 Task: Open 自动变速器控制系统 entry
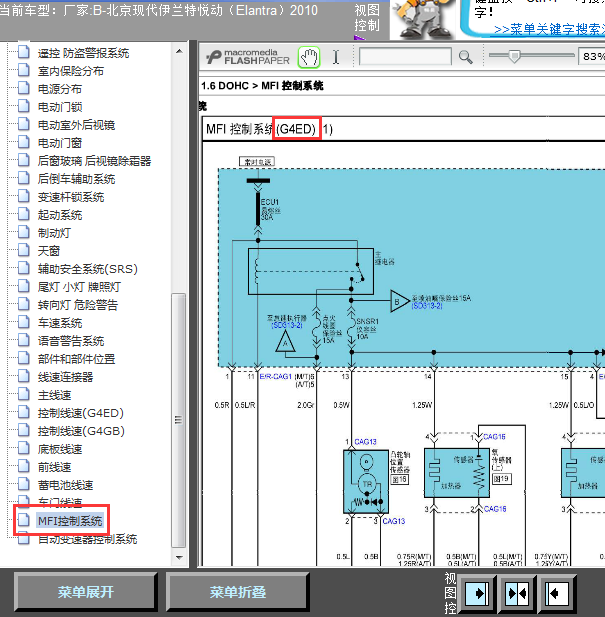point(87,539)
